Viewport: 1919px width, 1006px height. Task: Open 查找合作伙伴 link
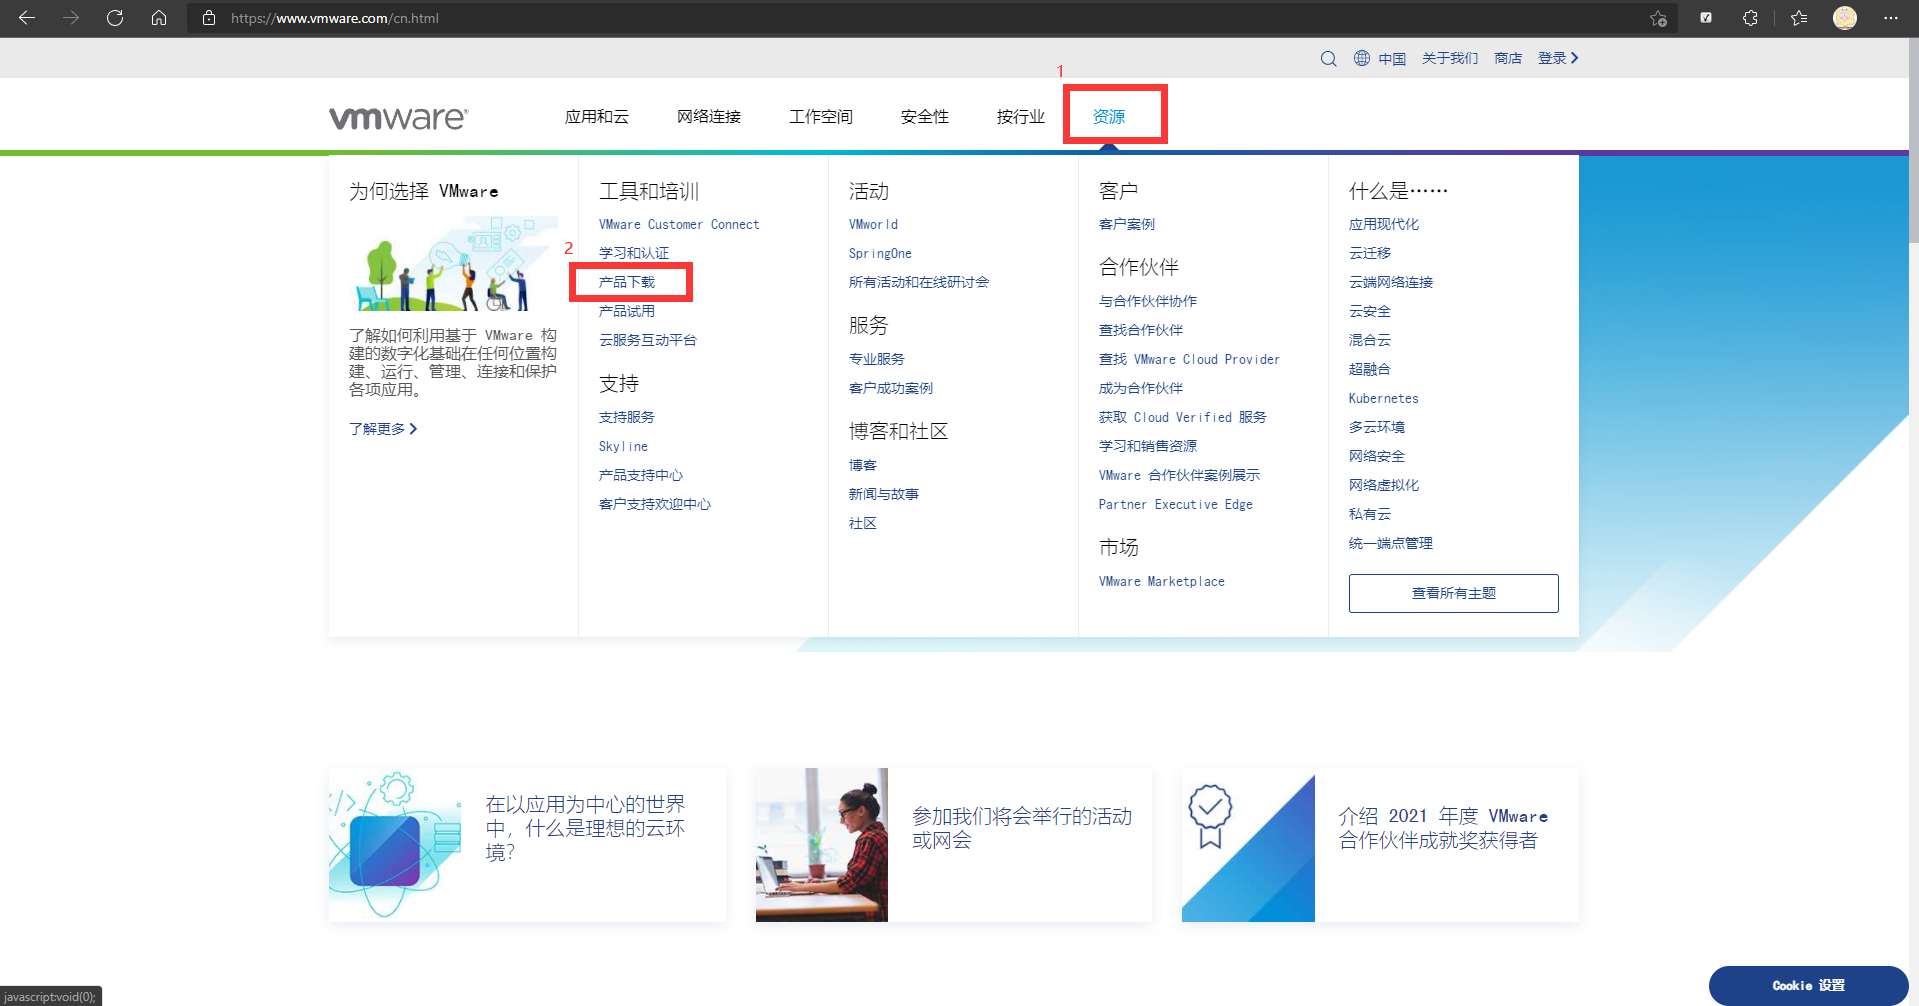1141,331
